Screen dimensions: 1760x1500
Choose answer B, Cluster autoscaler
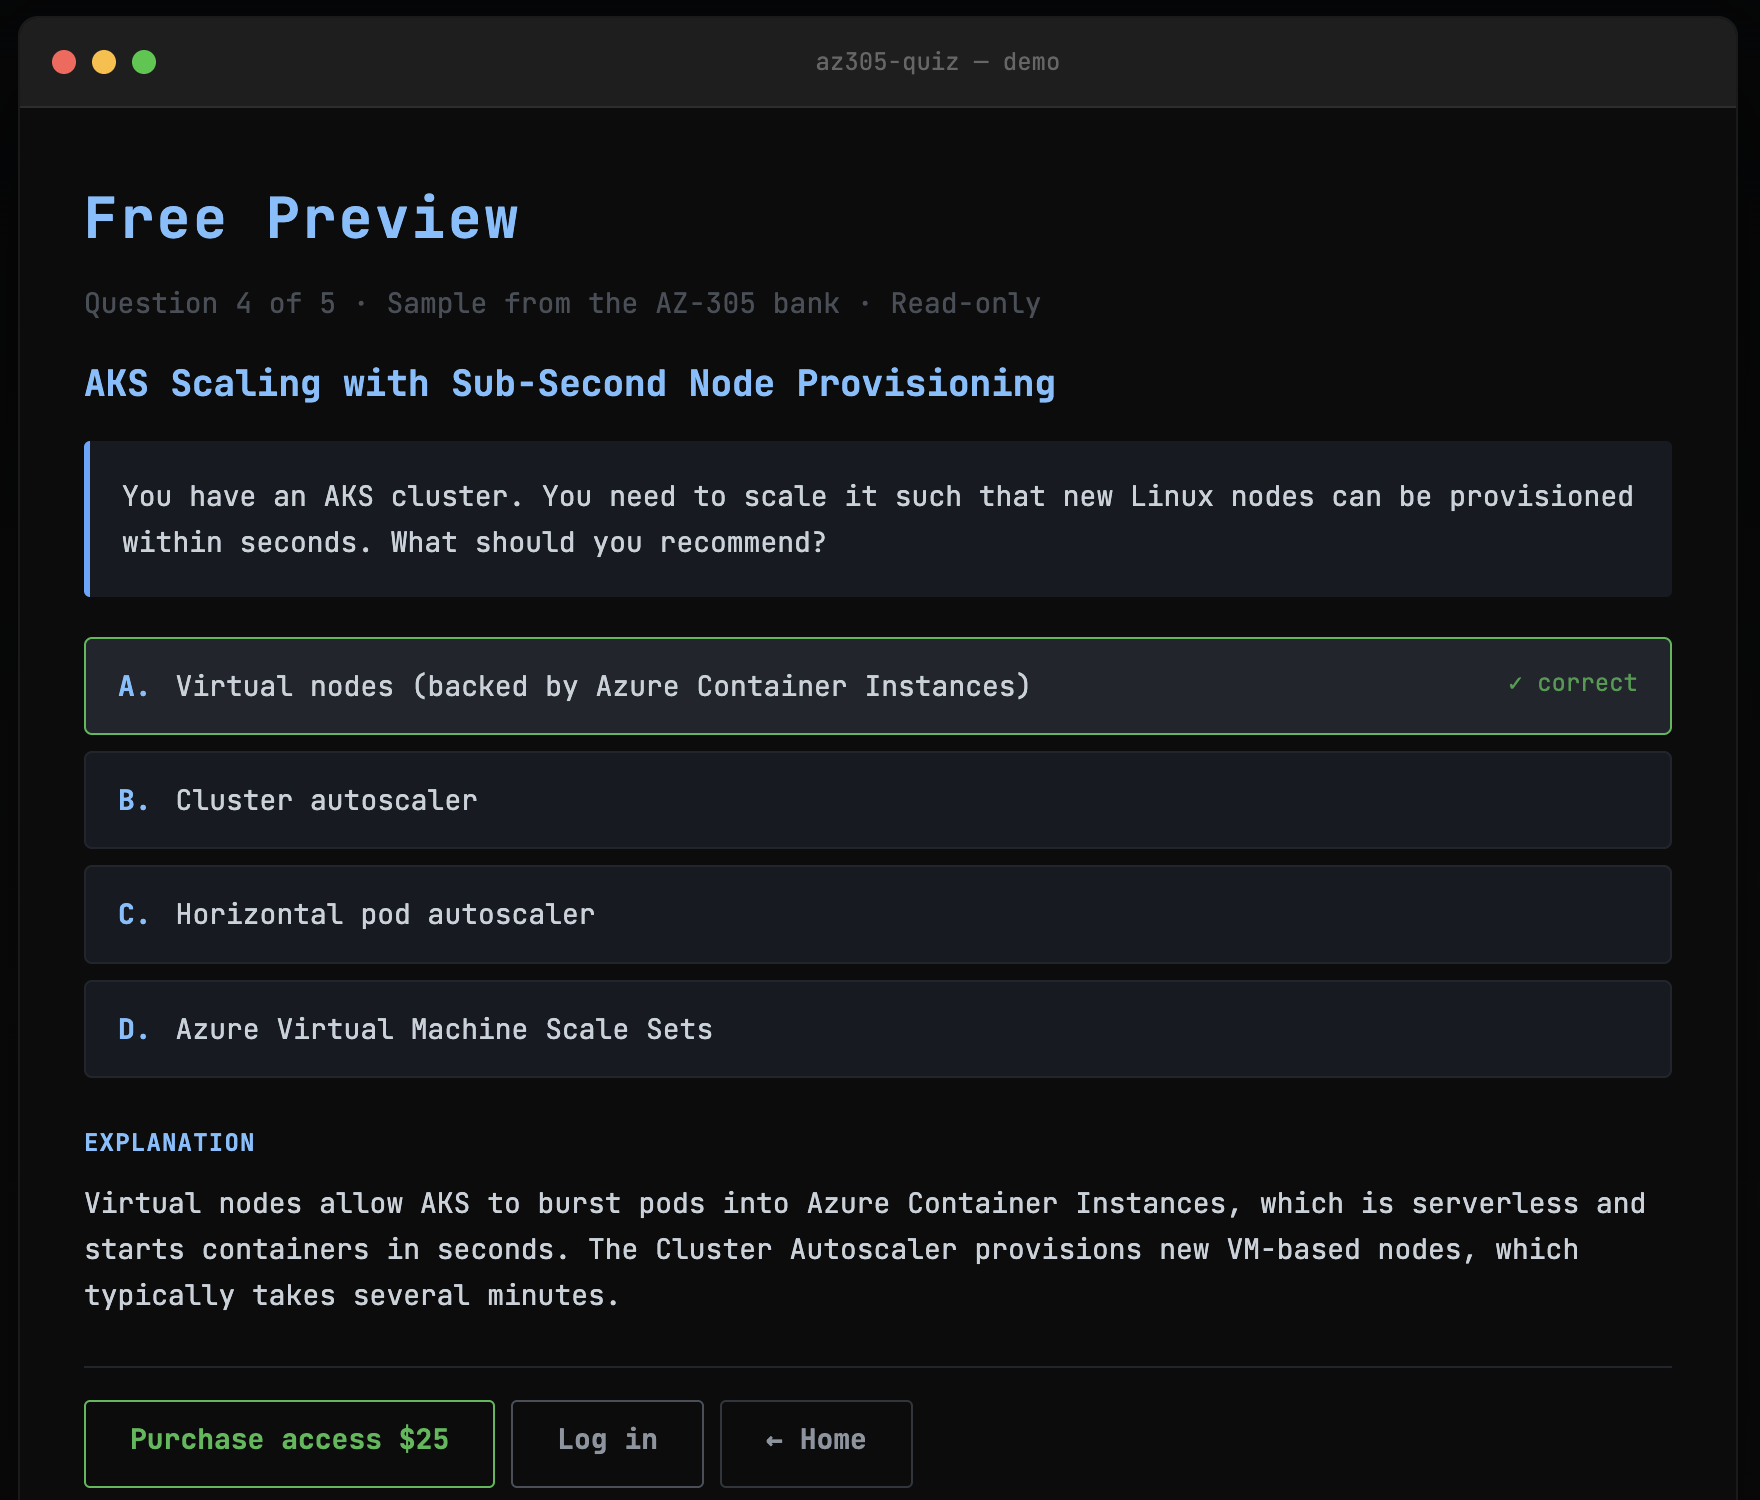pyautogui.click(x=326, y=800)
